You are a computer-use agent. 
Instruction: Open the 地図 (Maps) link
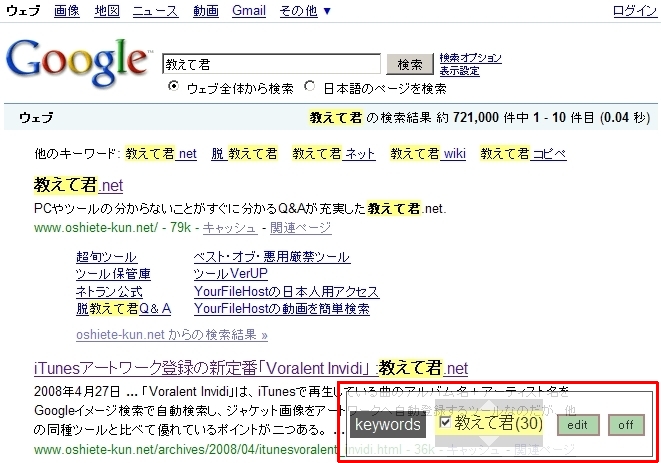point(107,11)
